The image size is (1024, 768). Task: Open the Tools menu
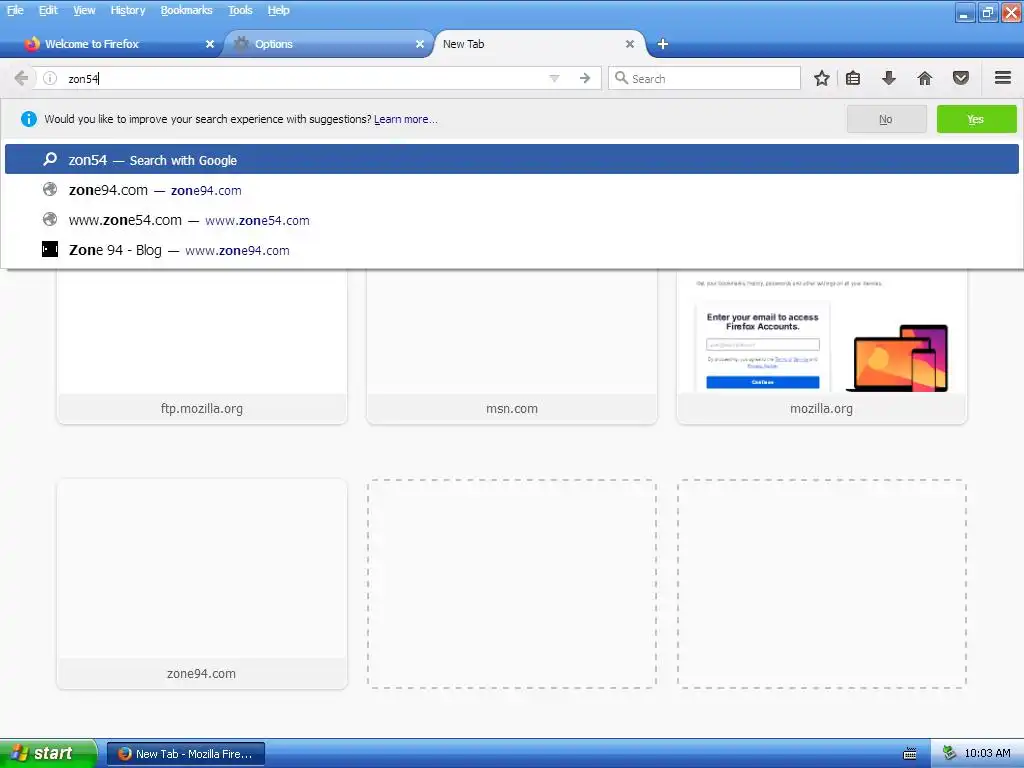(240, 10)
